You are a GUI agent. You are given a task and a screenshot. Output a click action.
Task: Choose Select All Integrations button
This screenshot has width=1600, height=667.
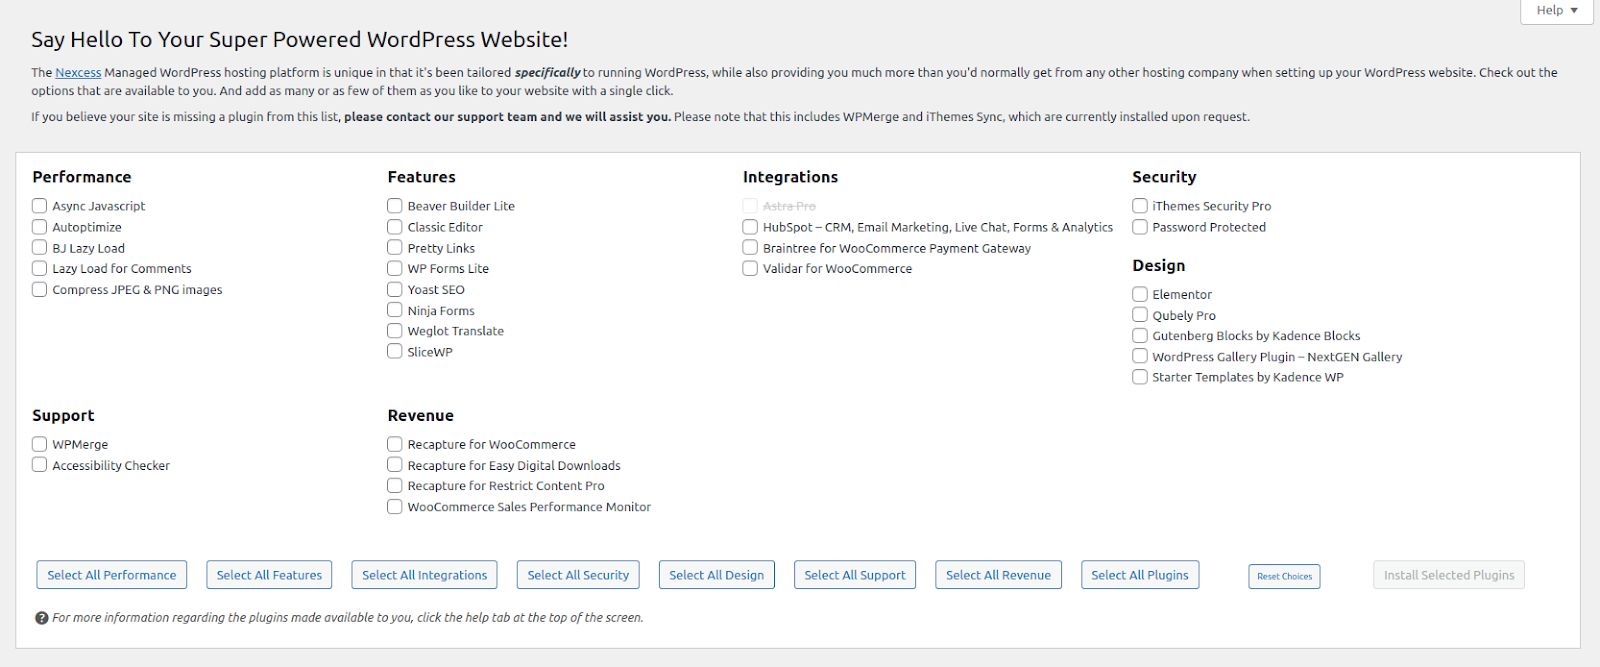(x=424, y=575)
